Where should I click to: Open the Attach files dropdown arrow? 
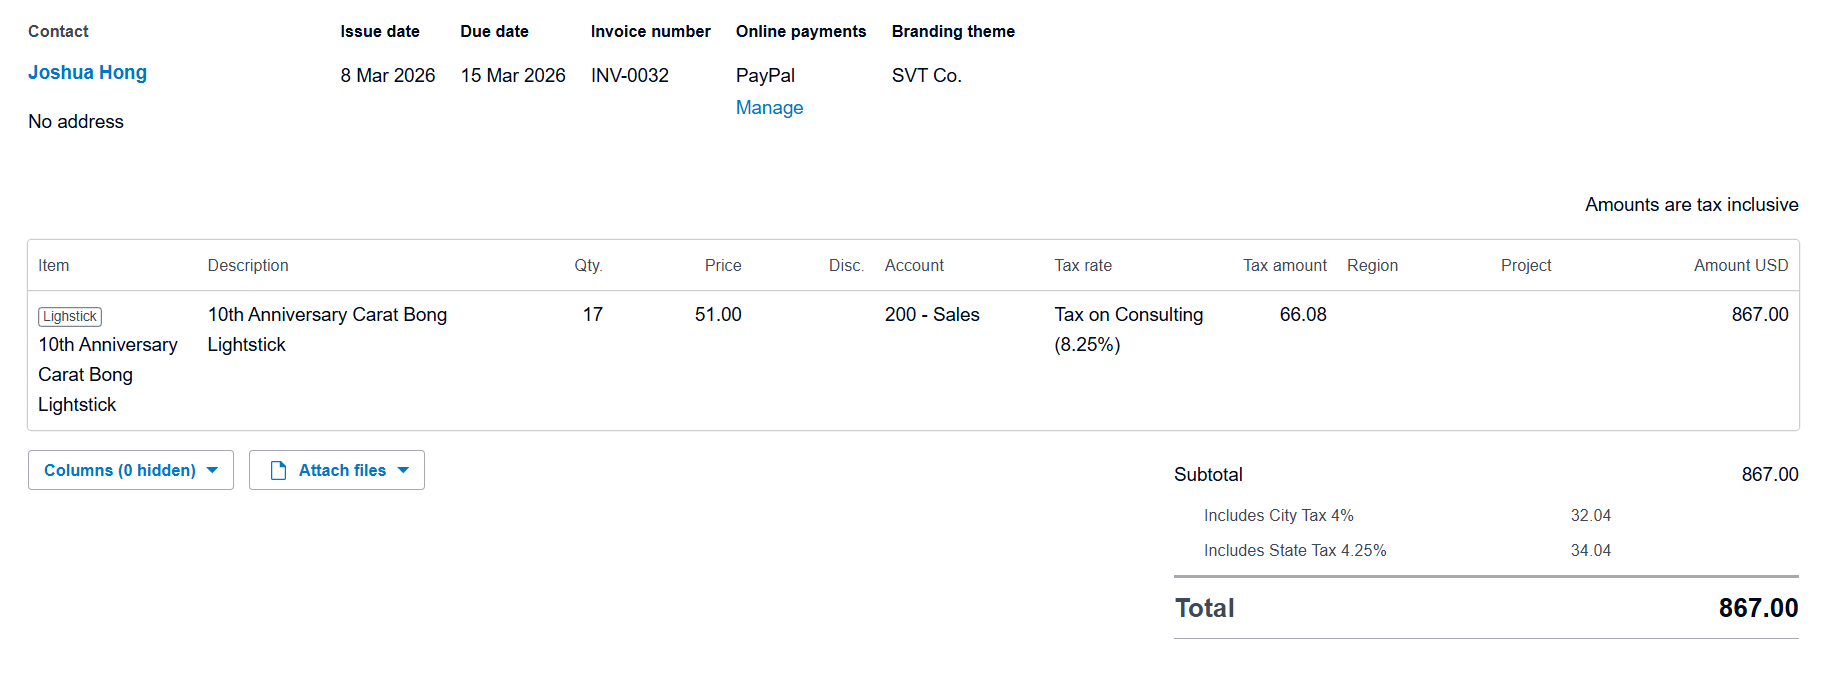tap(403, 470)
